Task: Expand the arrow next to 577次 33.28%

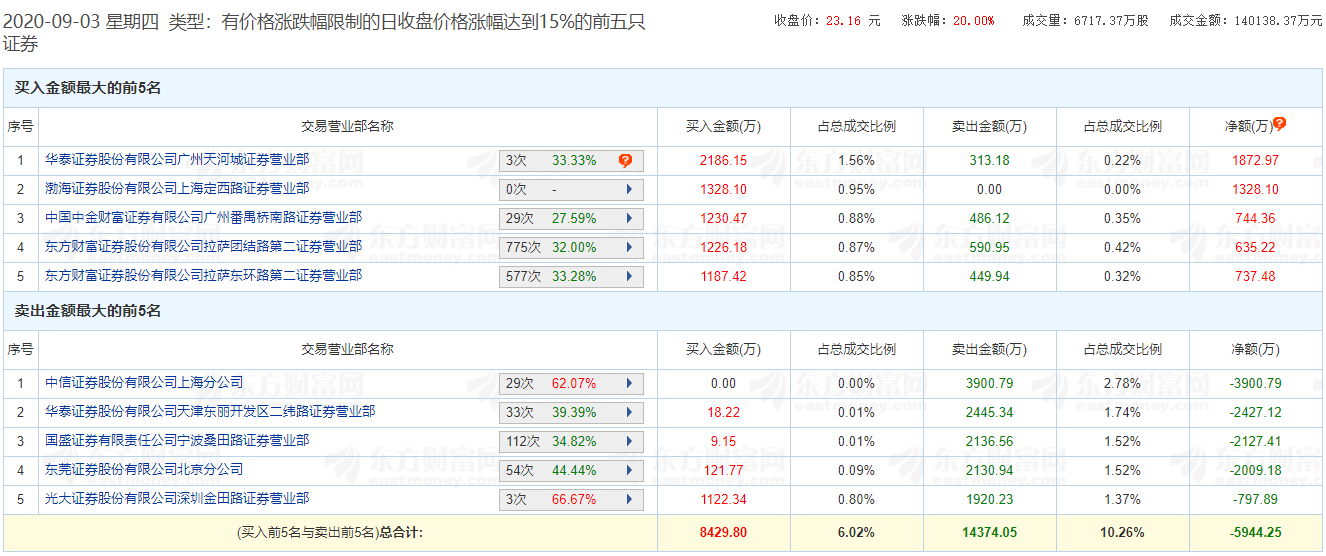Action: [x=628, y=276]
